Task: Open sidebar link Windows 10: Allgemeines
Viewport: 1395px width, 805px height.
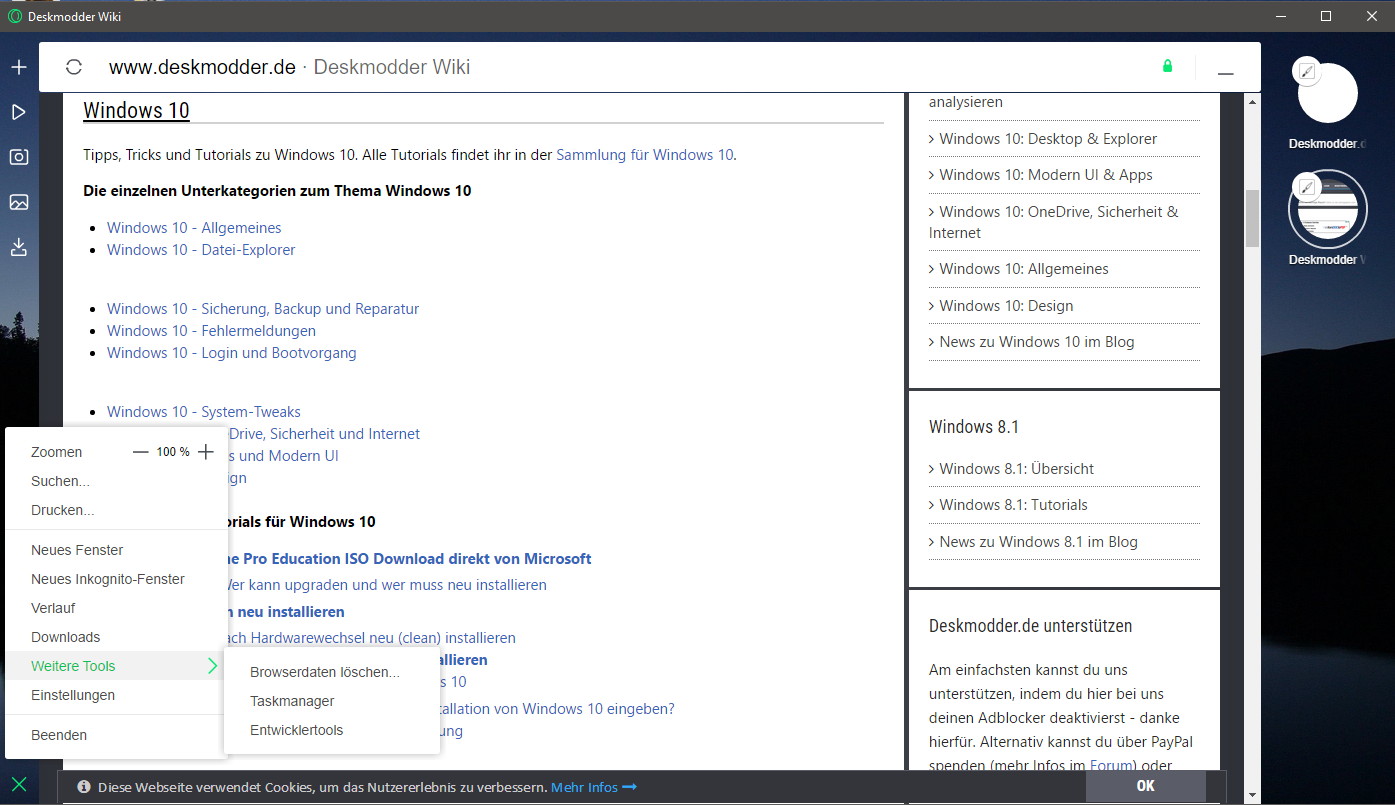Action: [1024, 269]
